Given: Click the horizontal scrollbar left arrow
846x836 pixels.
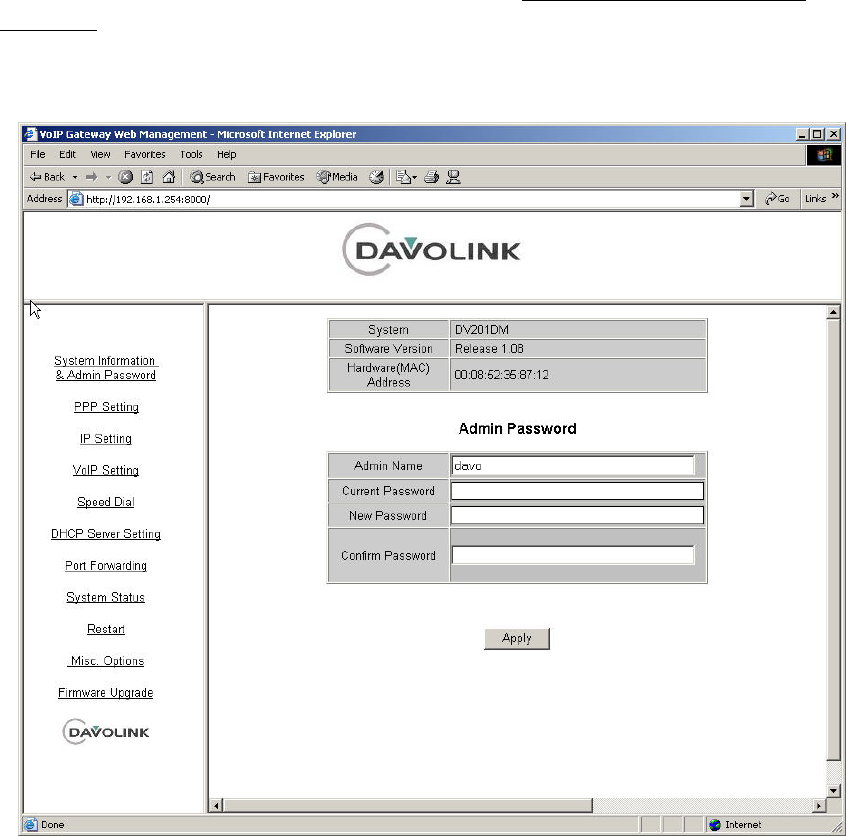Looking at the screenshot, I should click(216, 806).
